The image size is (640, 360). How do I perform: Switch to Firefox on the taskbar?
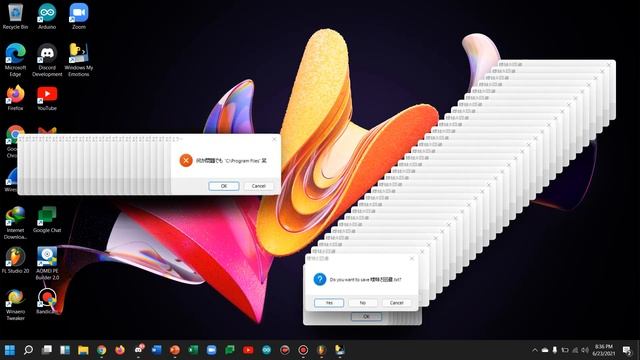(x=120, y=350)
